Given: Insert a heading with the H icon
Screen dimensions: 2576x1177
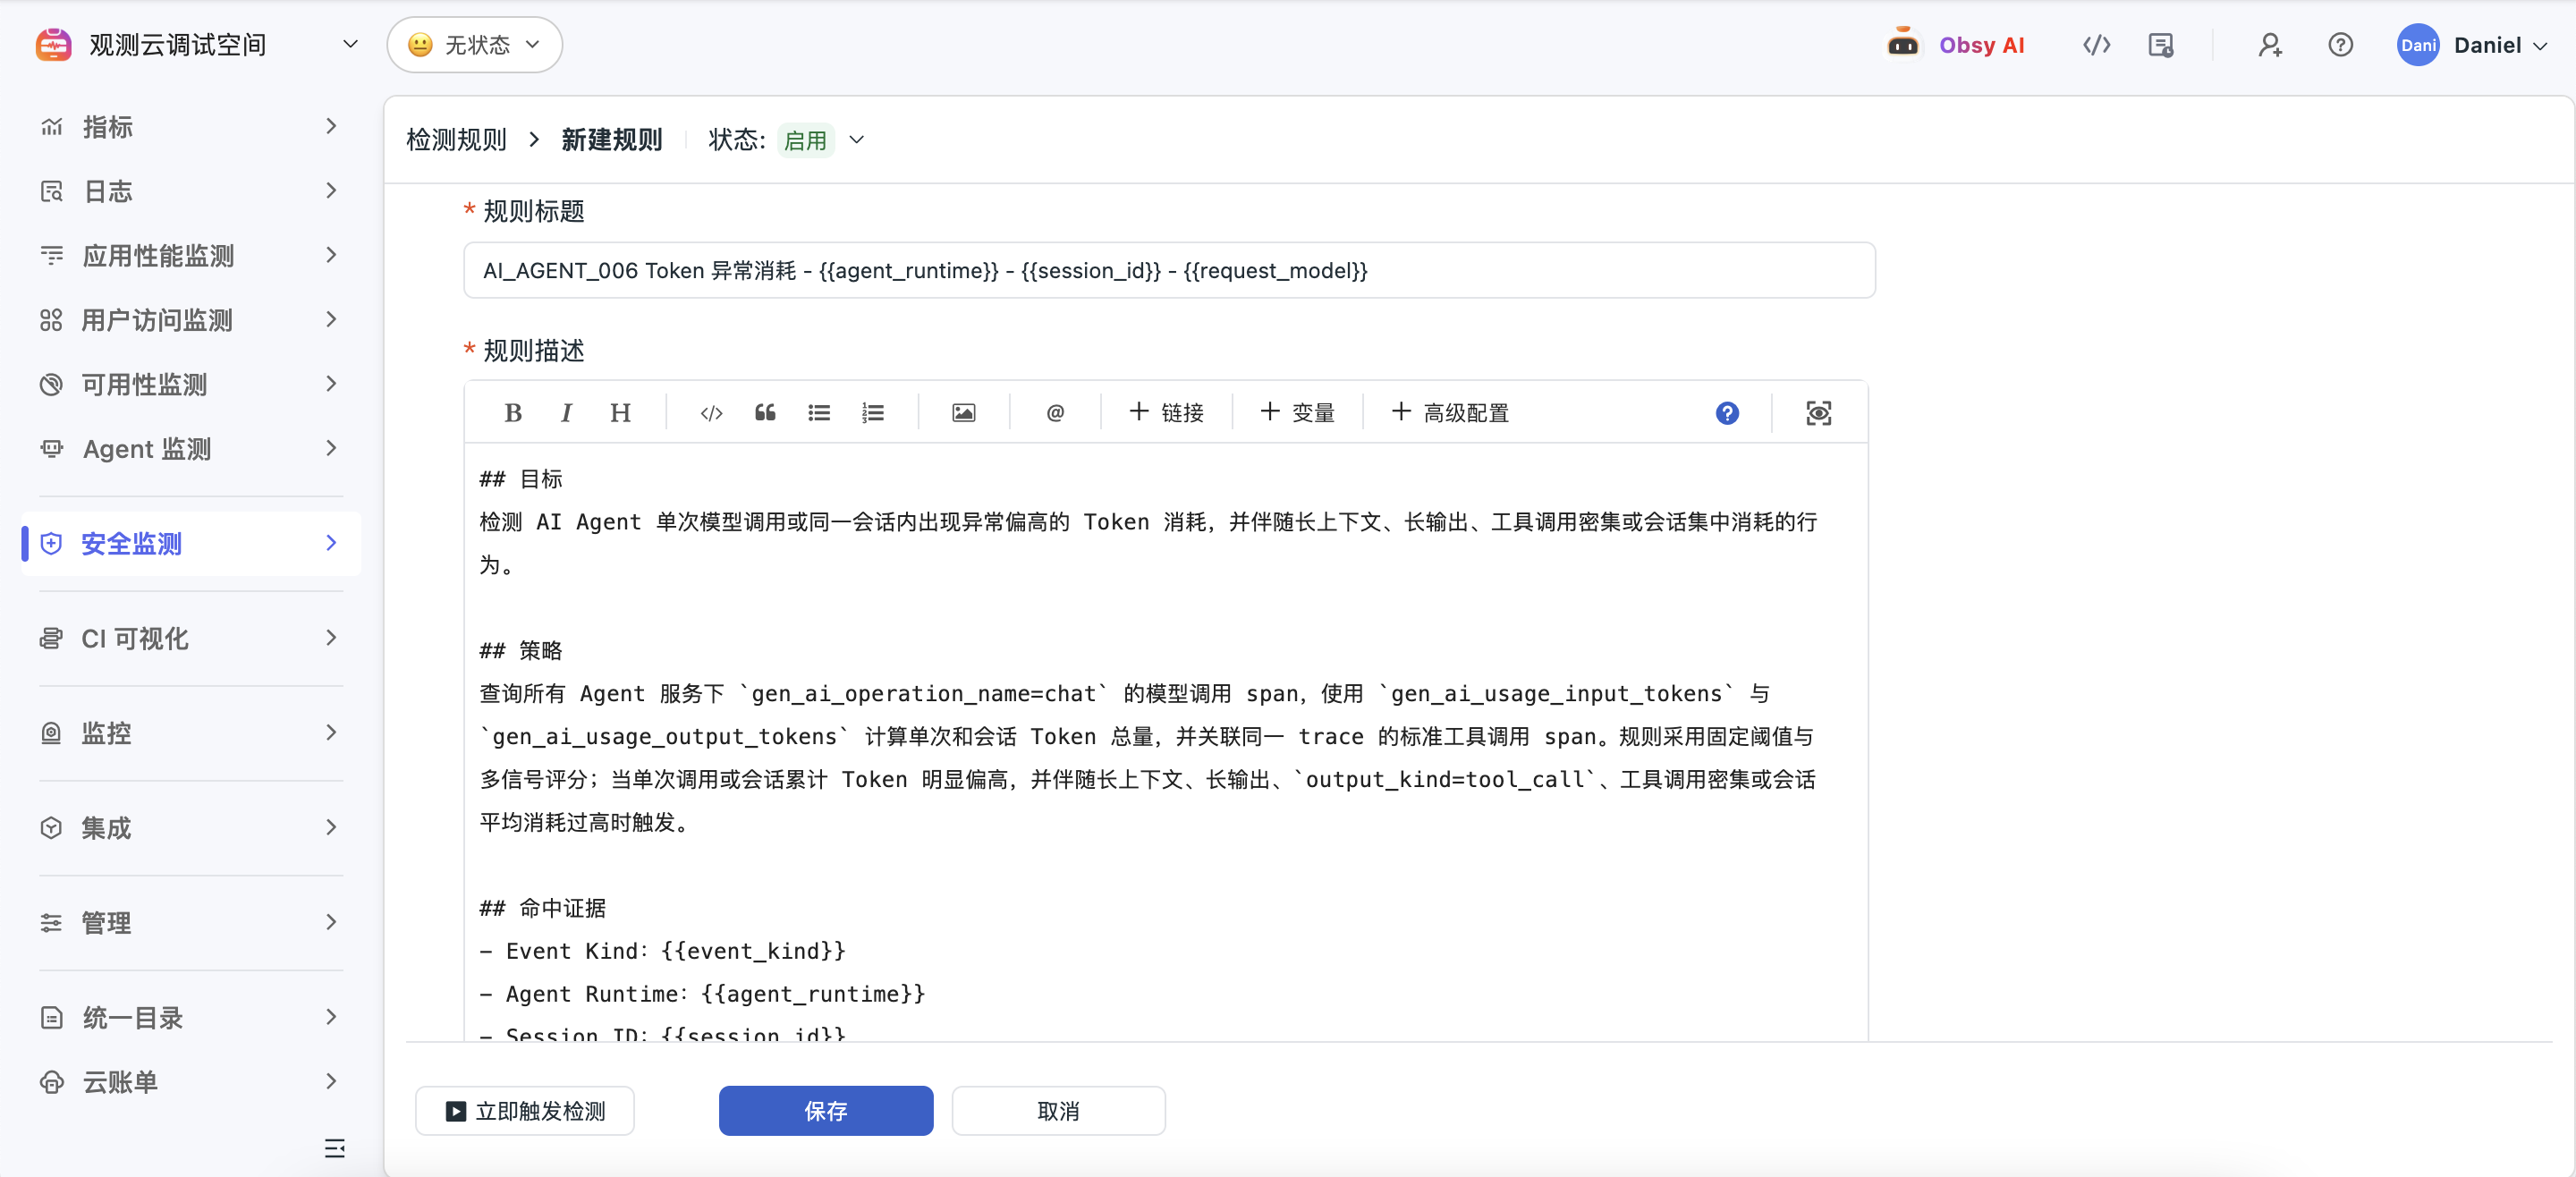Looking at the screenshot, I should tap(620, 413).
